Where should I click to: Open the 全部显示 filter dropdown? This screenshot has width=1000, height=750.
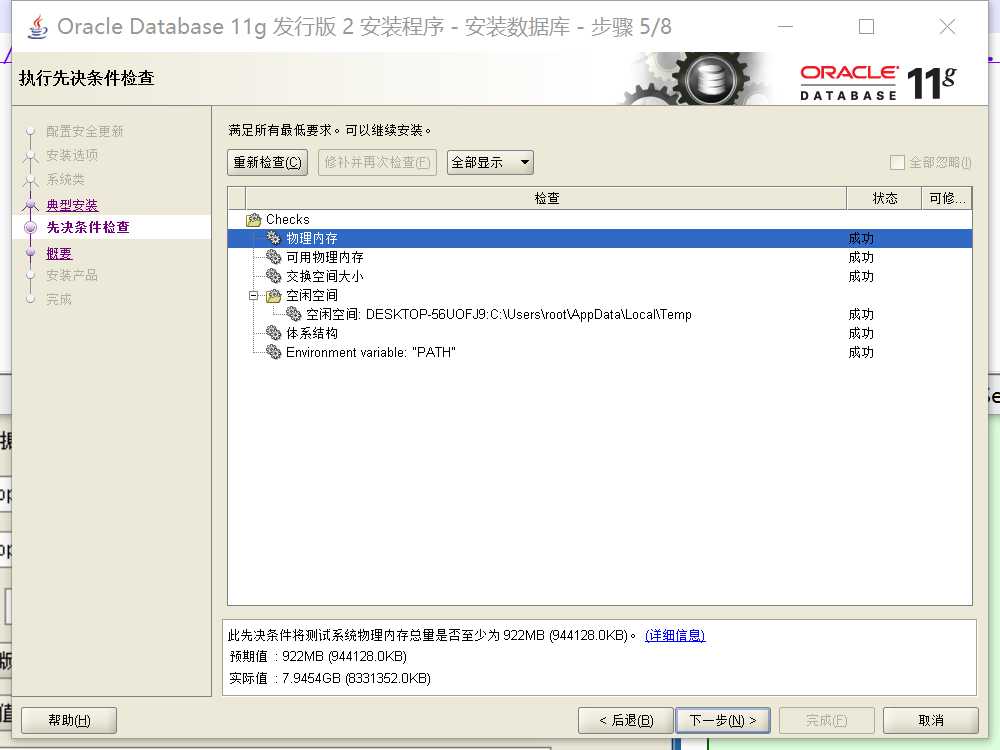click(490, 163)
